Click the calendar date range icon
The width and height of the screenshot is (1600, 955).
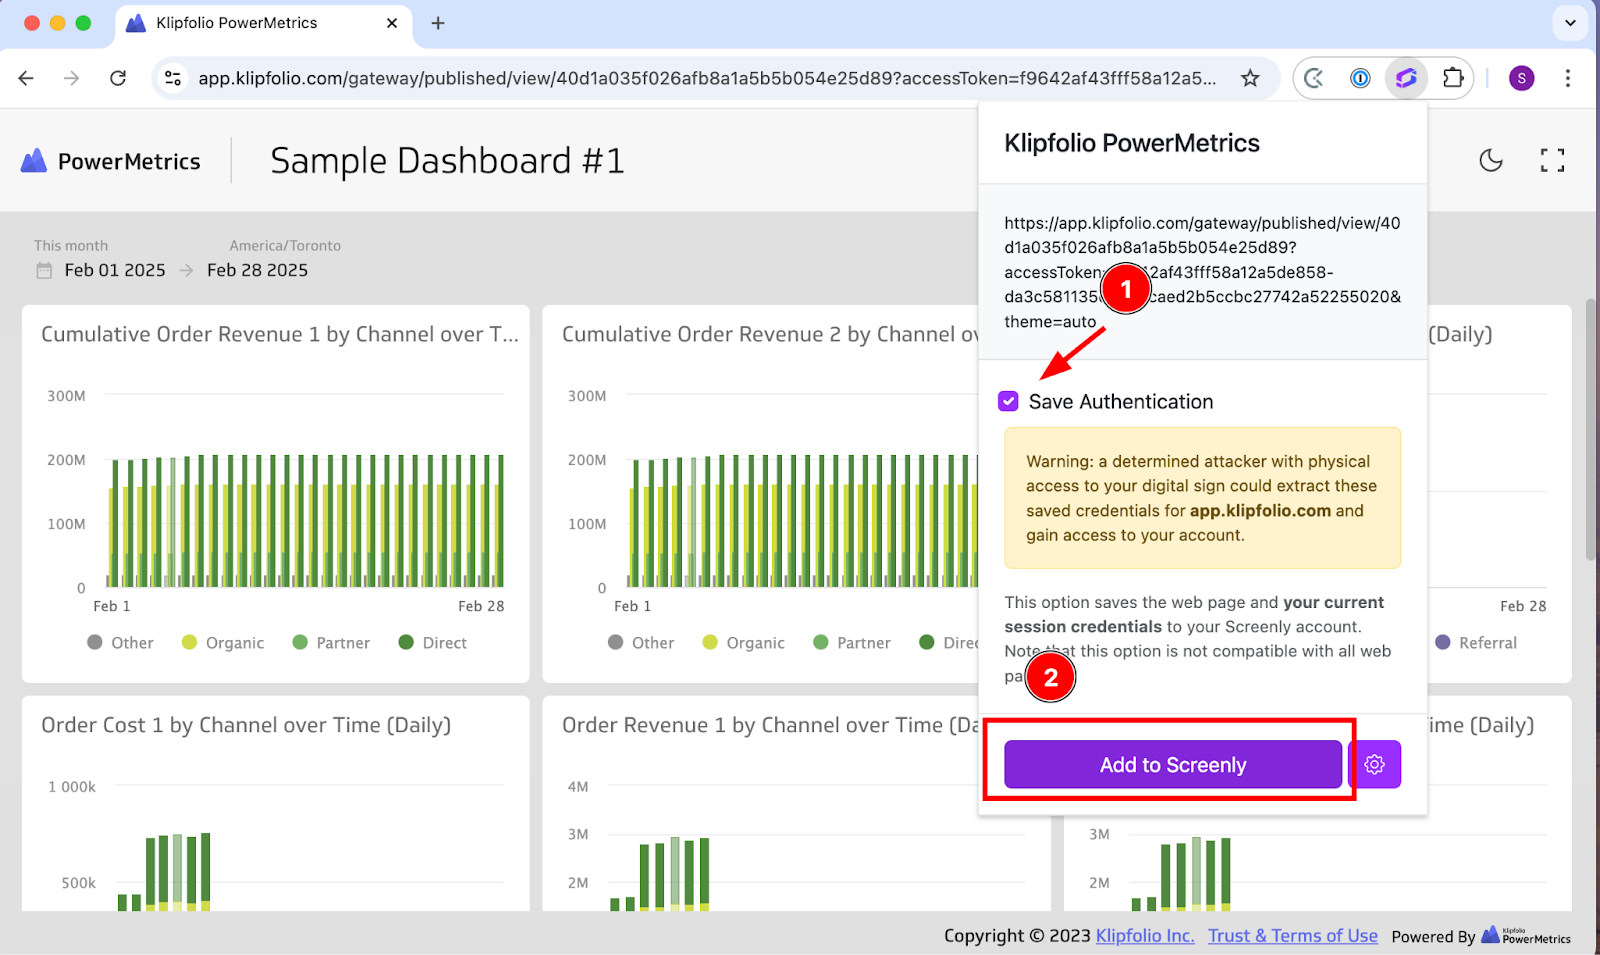pyautogui.click(x=44, y=270)
